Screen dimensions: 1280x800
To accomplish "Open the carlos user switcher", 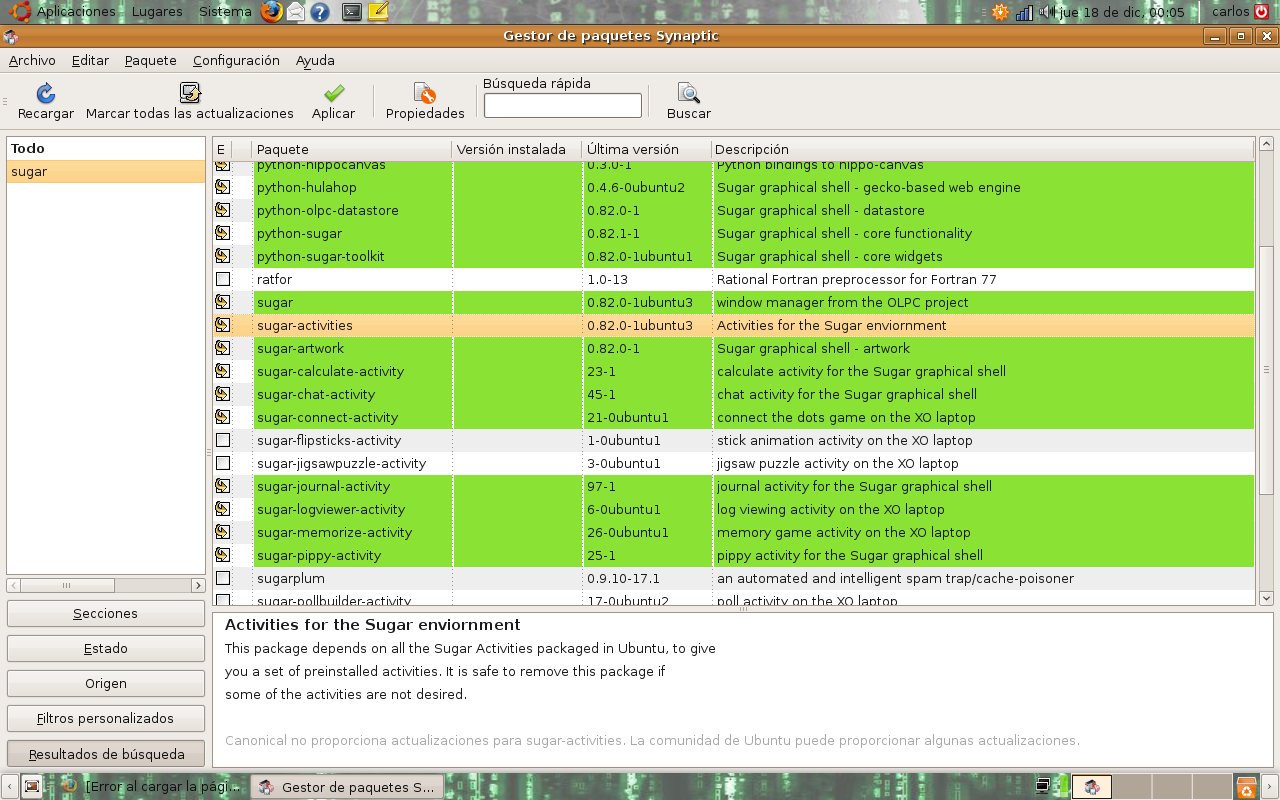I will 1230,12.
